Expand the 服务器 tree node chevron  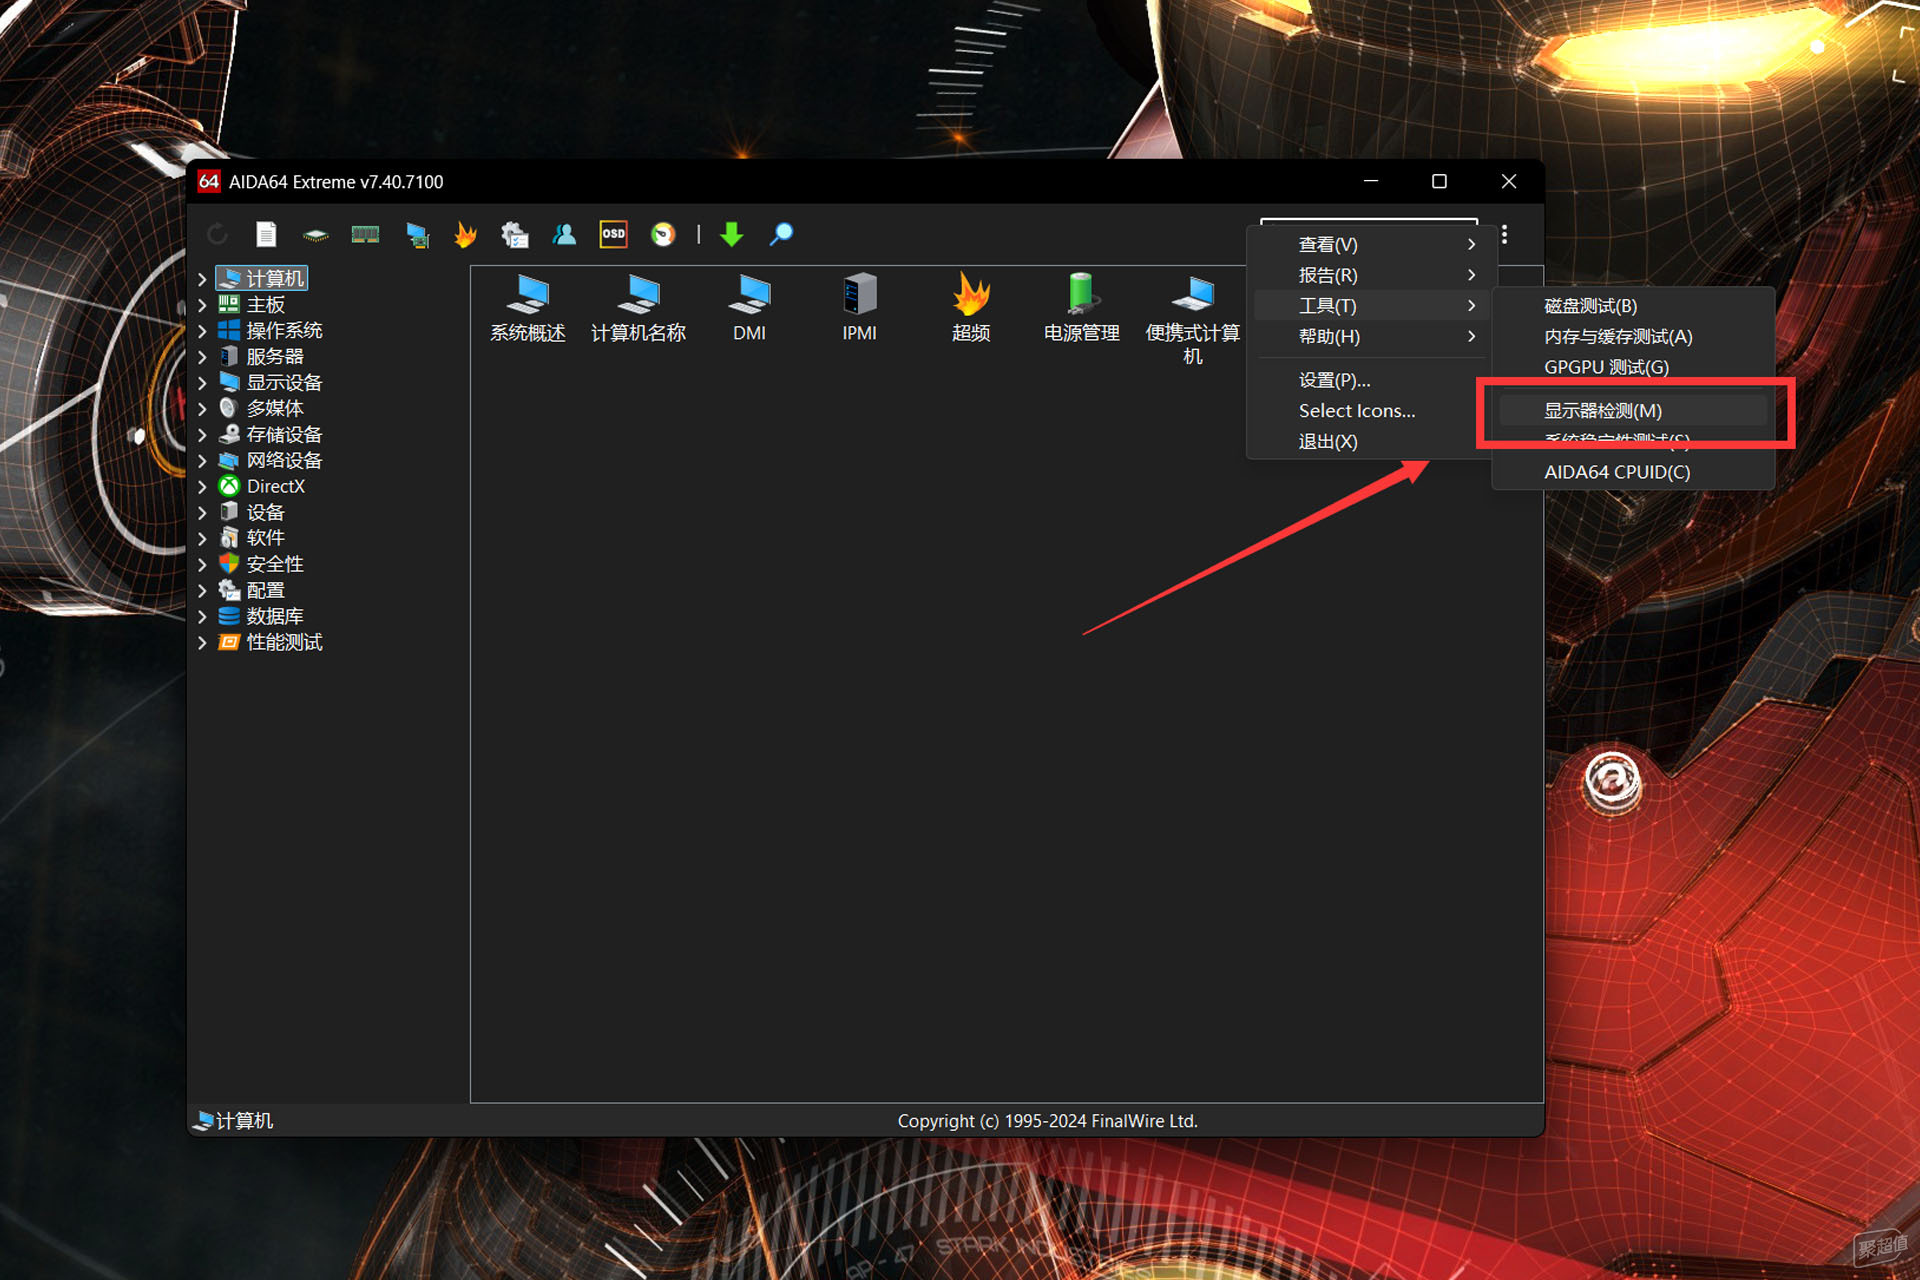click(x=202, y=357)
